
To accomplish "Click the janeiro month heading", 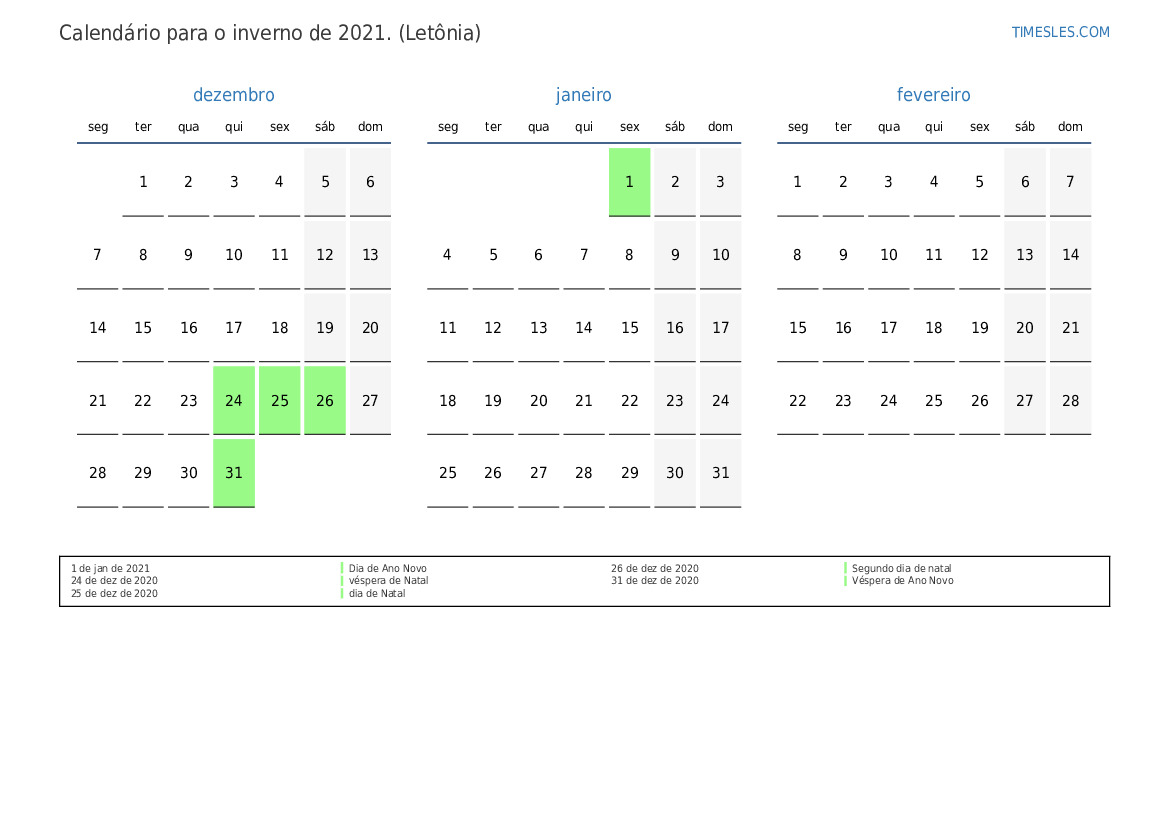I will (x=583, y=95).
